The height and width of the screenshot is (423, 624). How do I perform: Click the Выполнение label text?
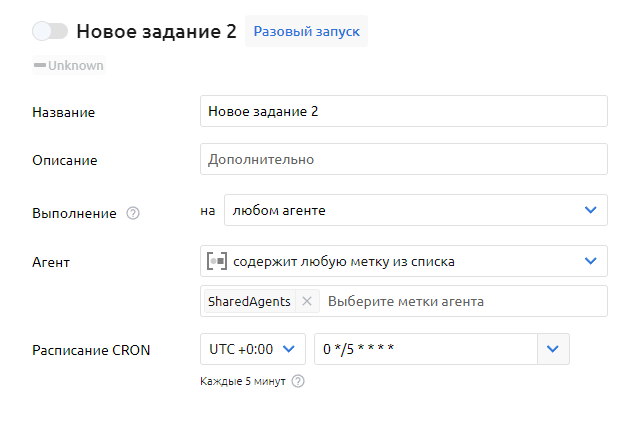point(75,213)
